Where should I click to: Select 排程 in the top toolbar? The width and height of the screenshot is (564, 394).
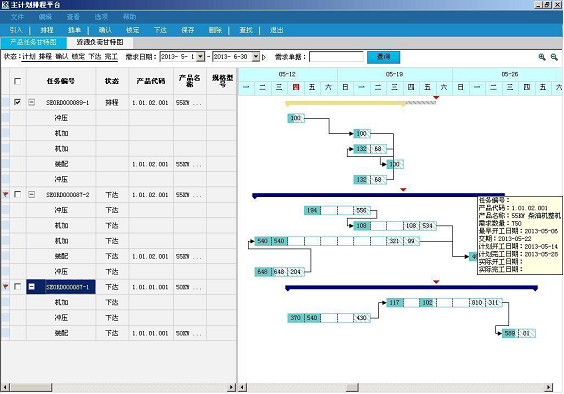click(x=46, y=30)
